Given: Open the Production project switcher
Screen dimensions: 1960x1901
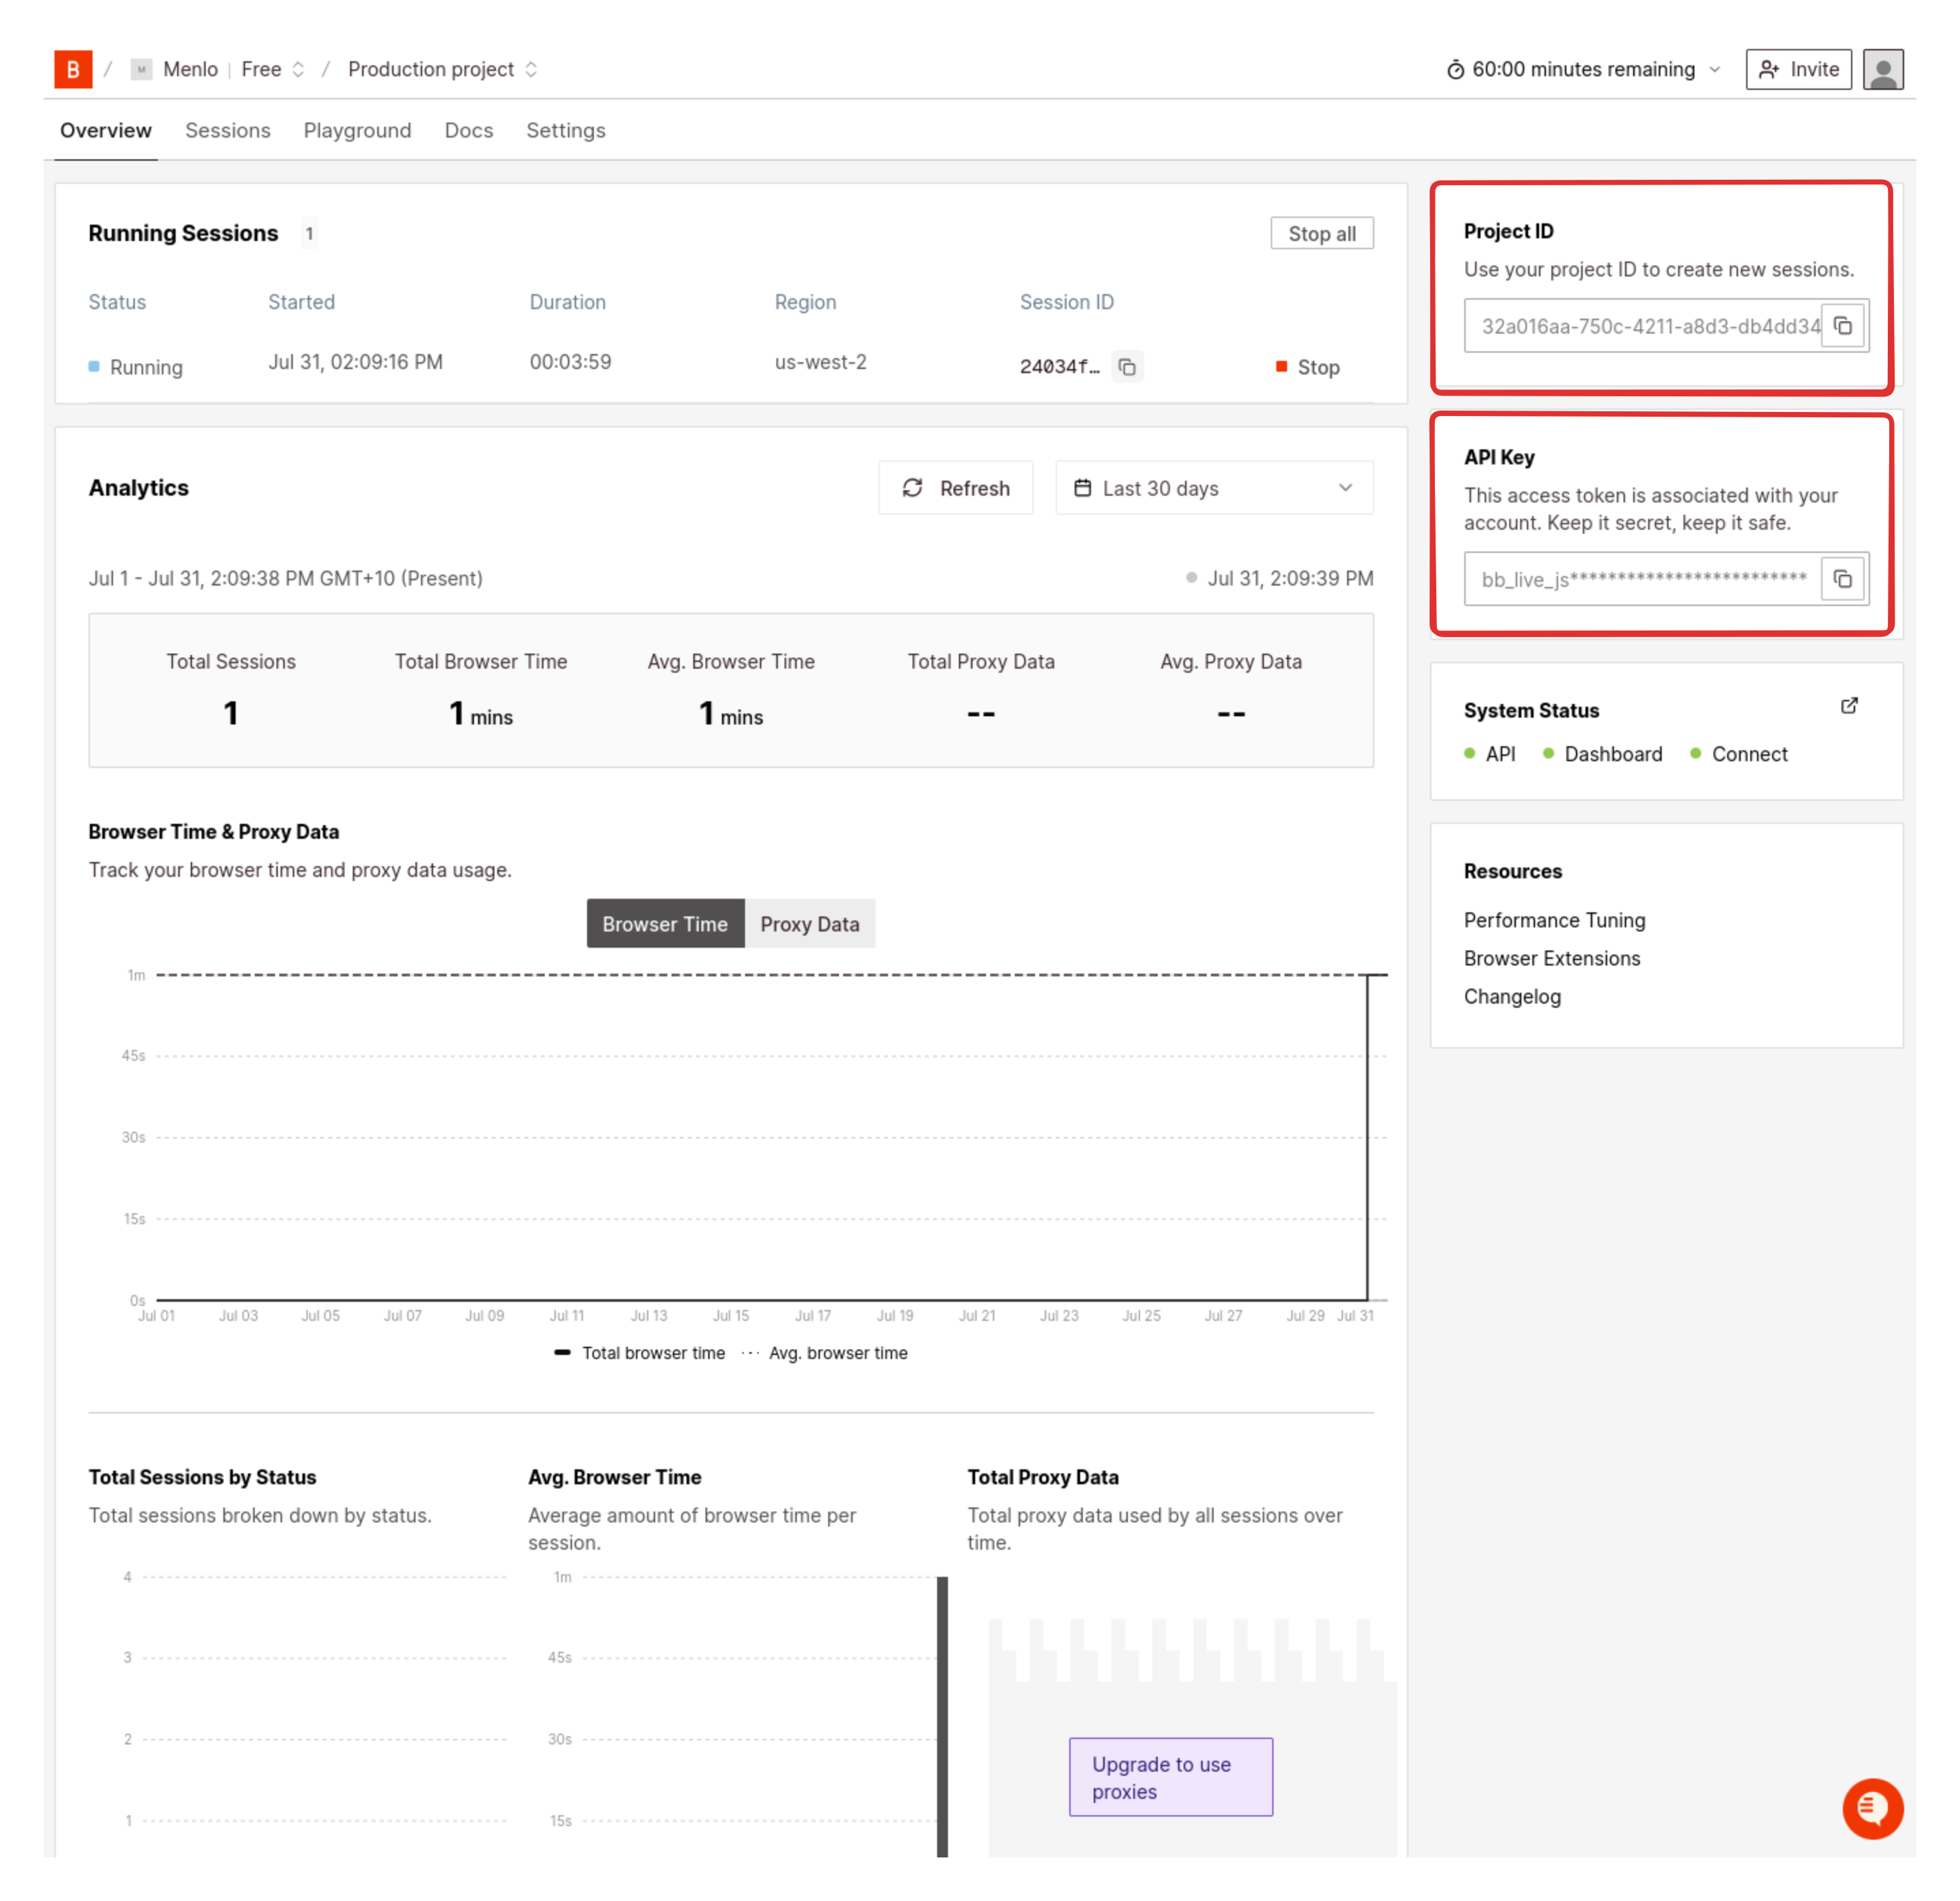Looking at the screenshot, I should coord(531,69).
